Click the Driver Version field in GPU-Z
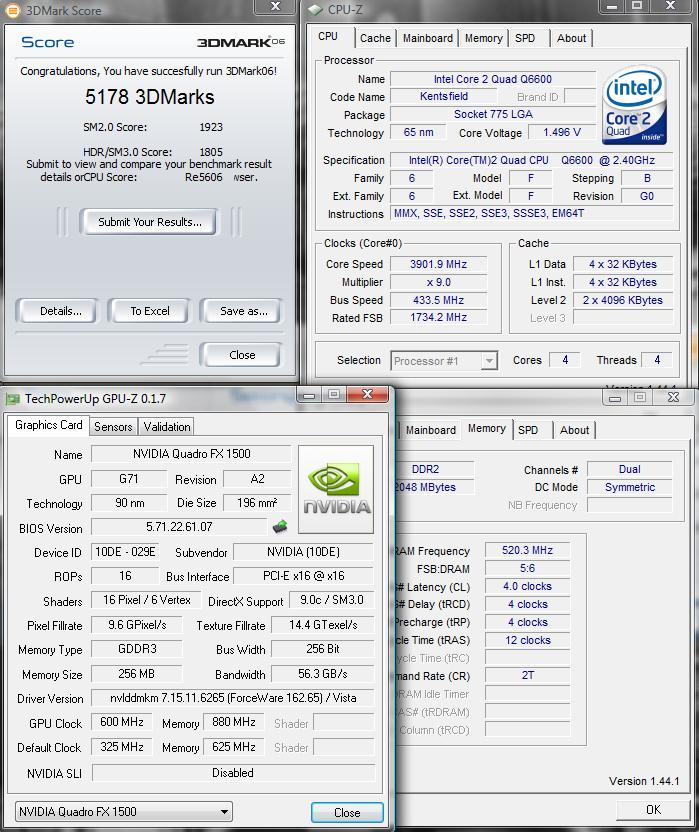The image size is (699, 832). click(x=233, y=698)
